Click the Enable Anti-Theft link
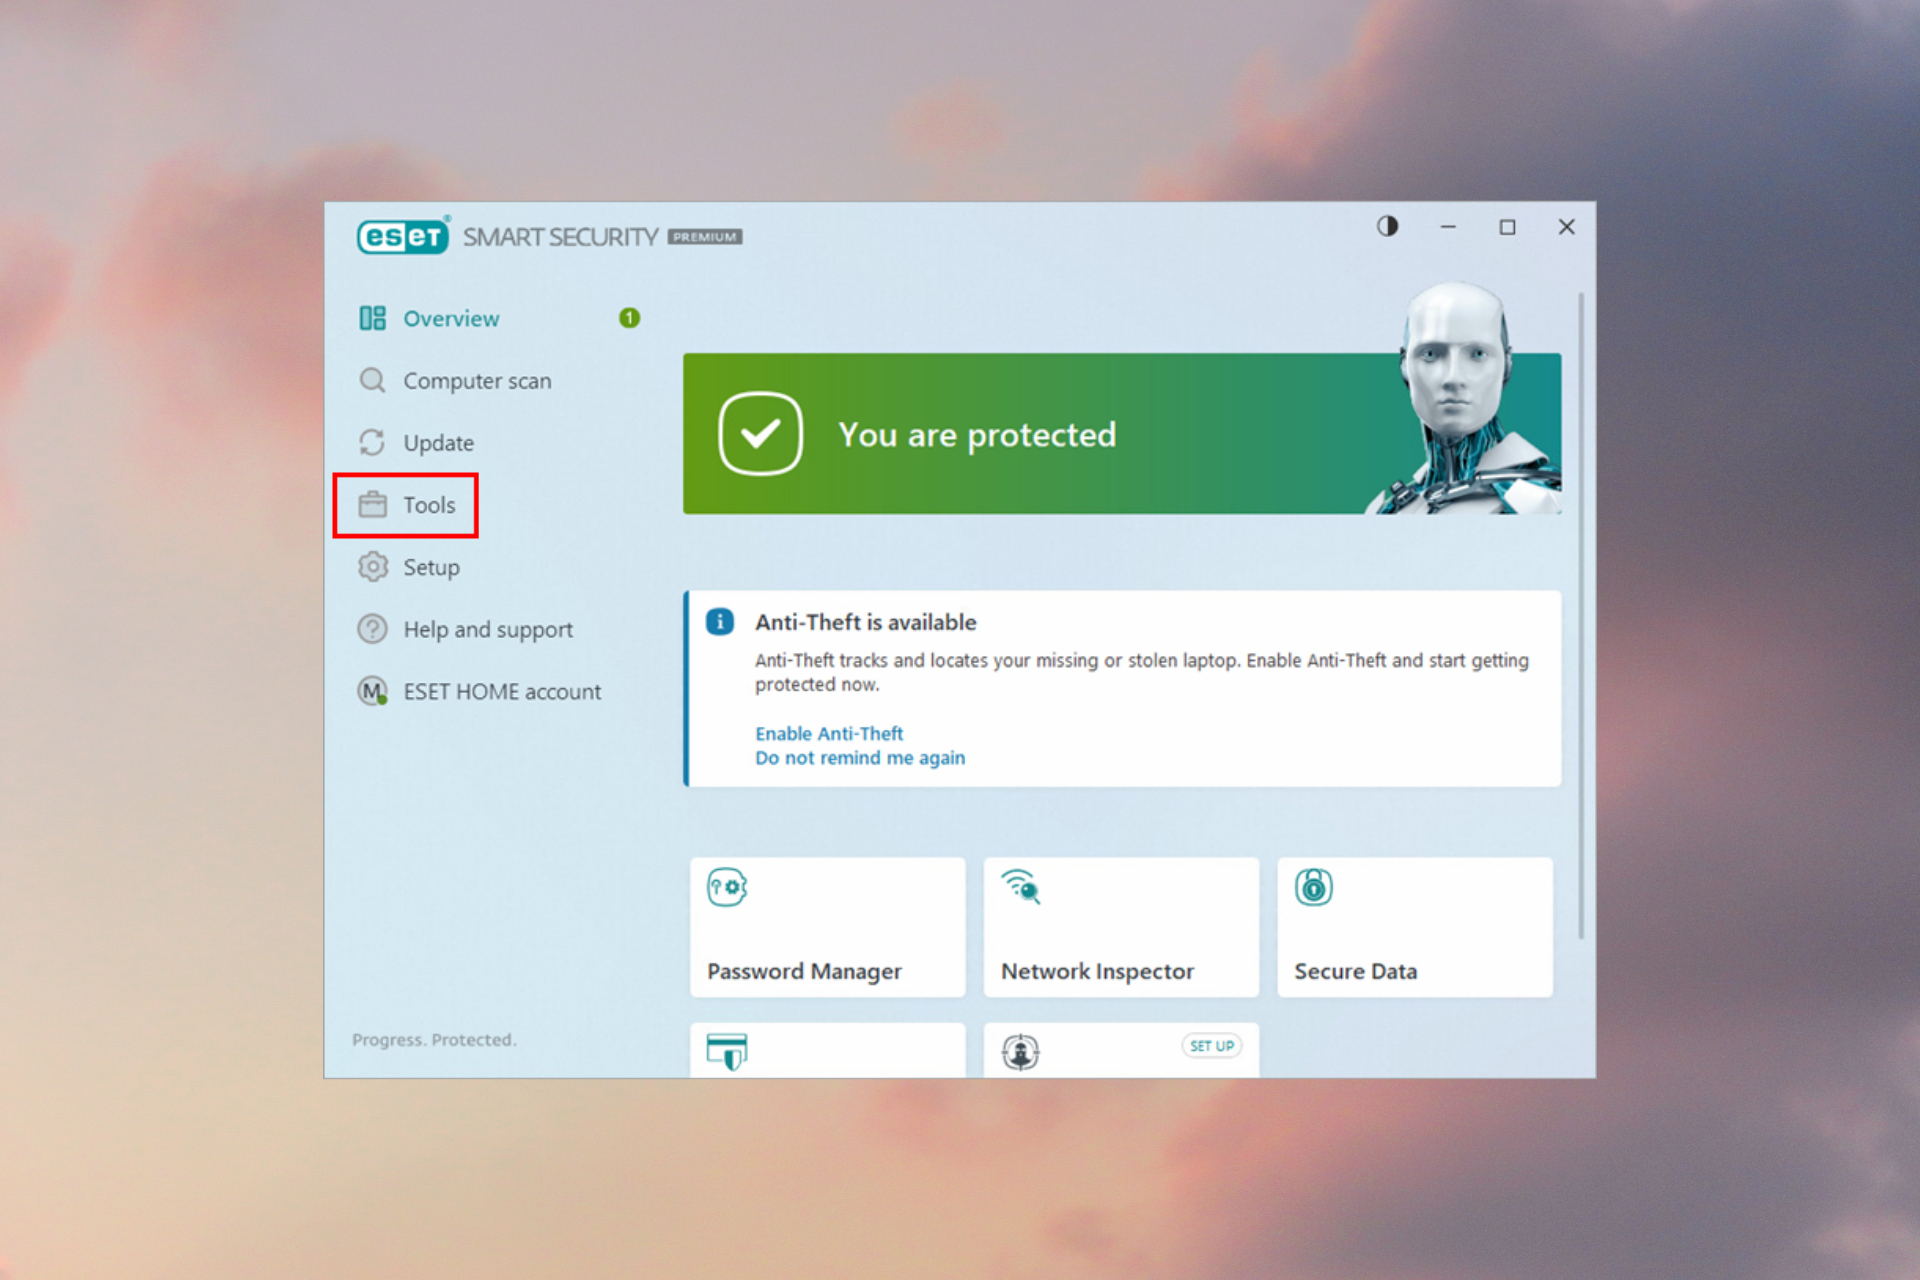Image resolution: width=1920 pixels, height=1280 pixels. [829, 733]
